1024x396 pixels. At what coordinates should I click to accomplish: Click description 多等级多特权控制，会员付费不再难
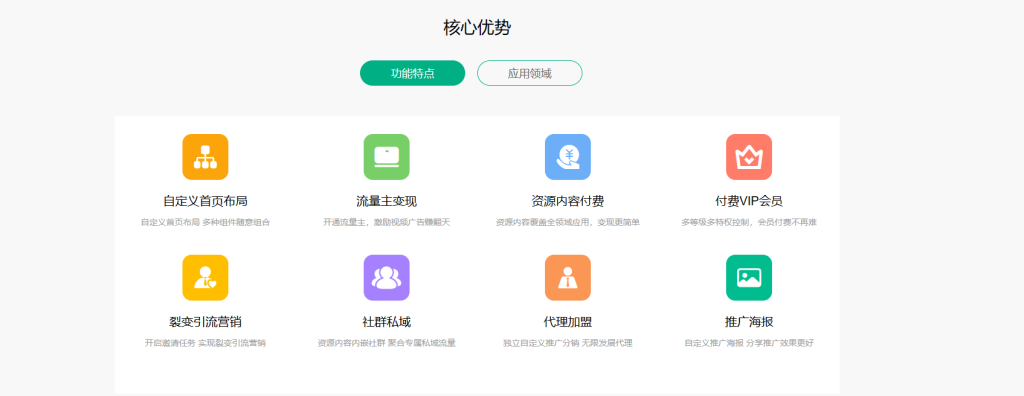[749, 222]
